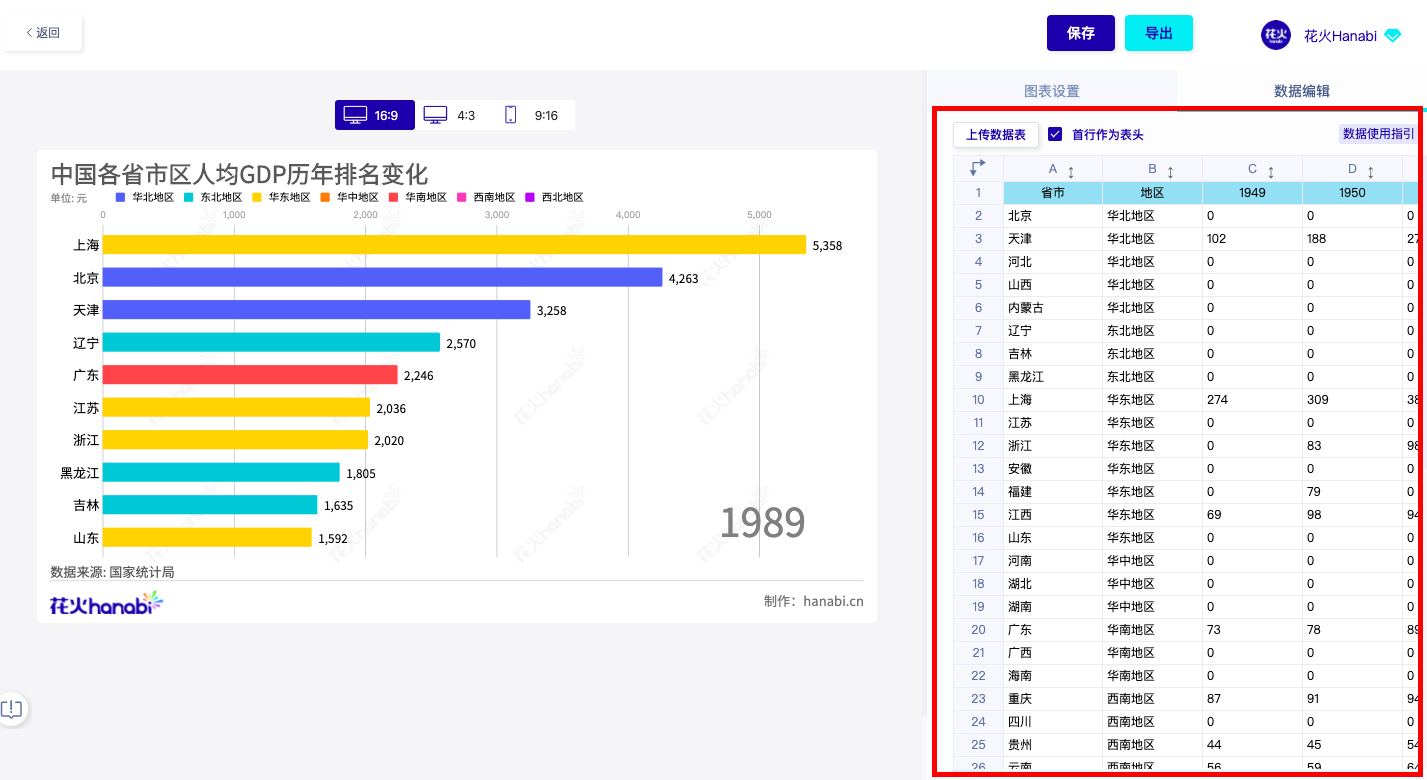Screen dimensions: 1427x780
Task: Click the diamond membership icon
Action: pyautogui.click(x=1393, y=35)
